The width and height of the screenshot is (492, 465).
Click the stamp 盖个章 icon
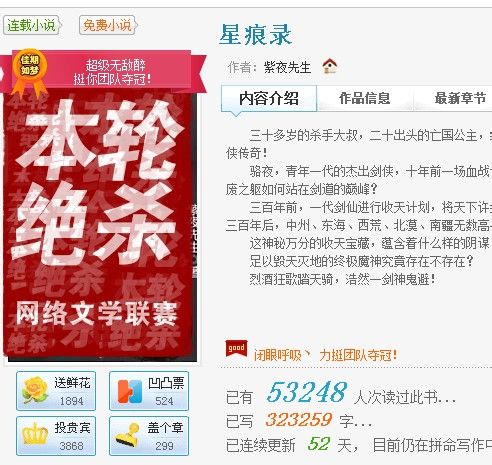point(128,435)
